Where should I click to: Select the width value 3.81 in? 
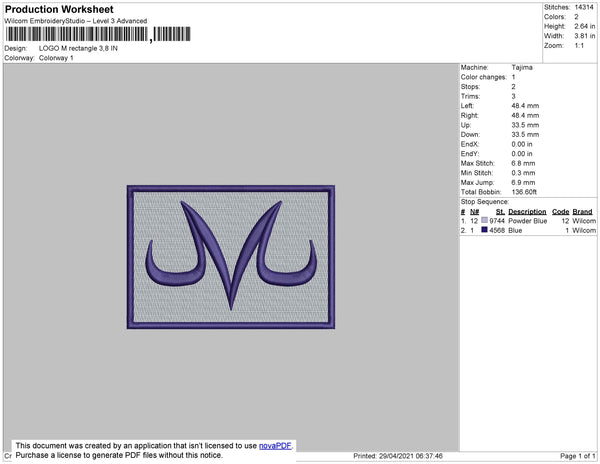coord(585,36)
